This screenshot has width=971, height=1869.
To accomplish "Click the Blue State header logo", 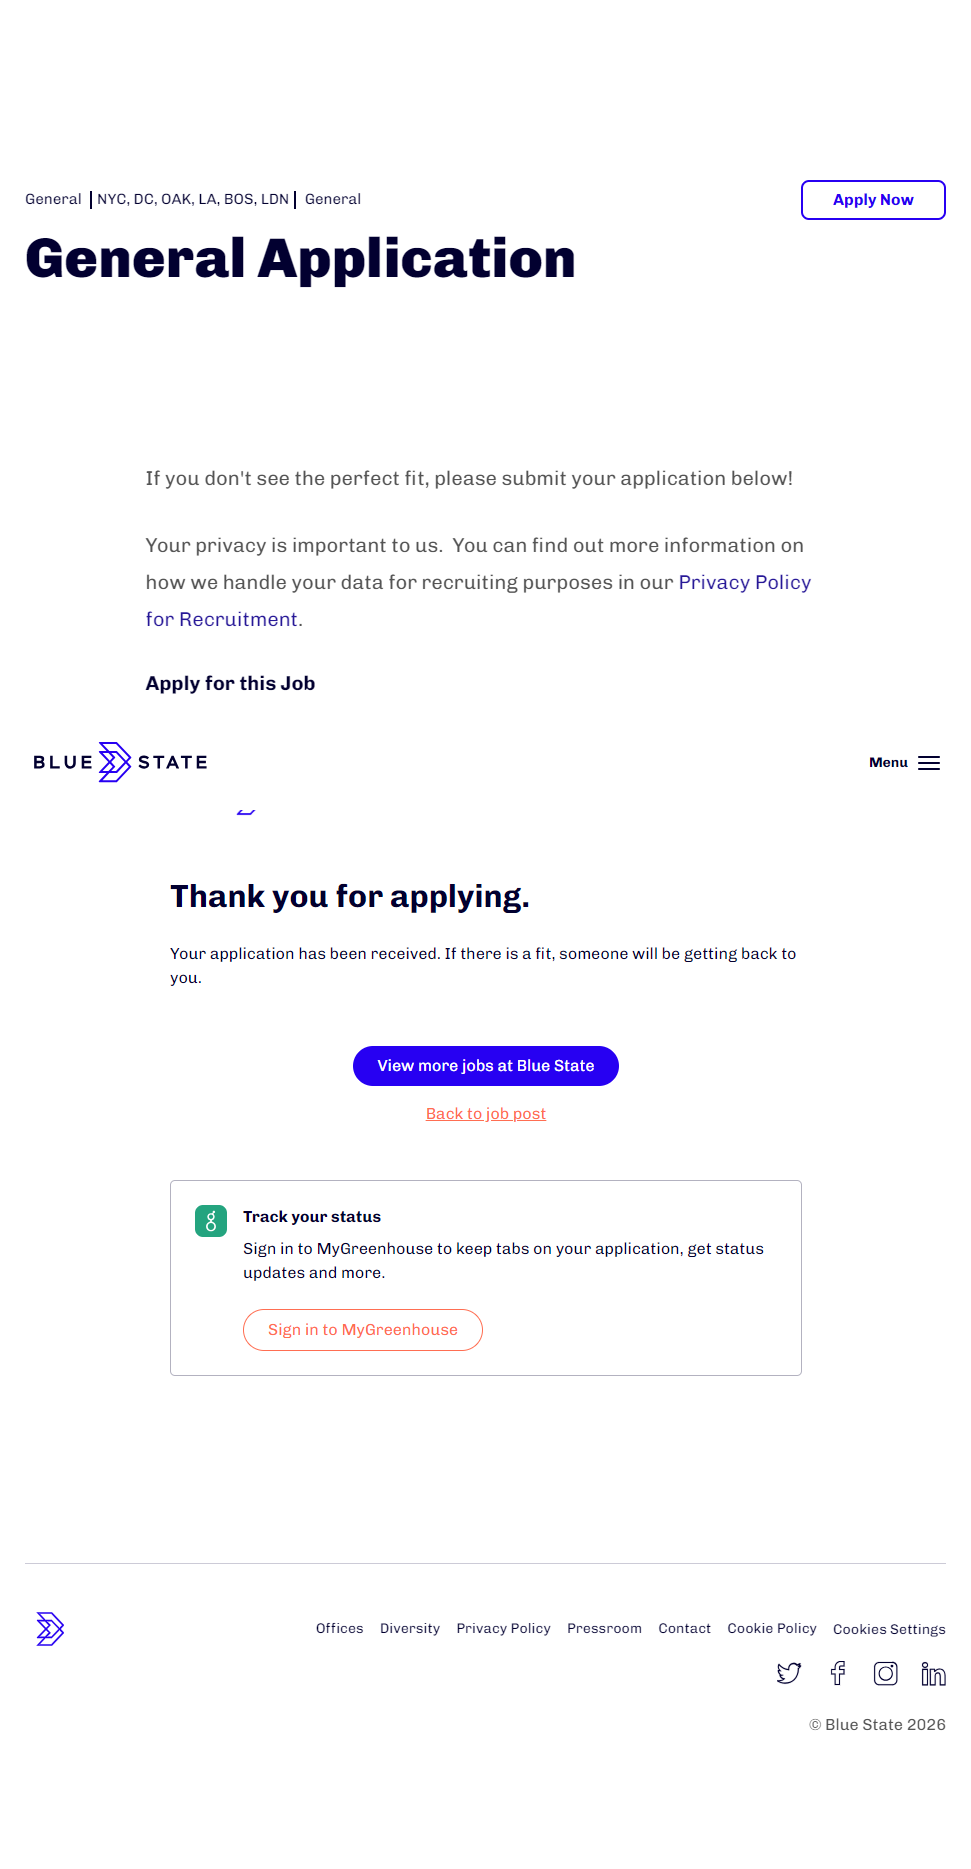I will coord(120,762).
